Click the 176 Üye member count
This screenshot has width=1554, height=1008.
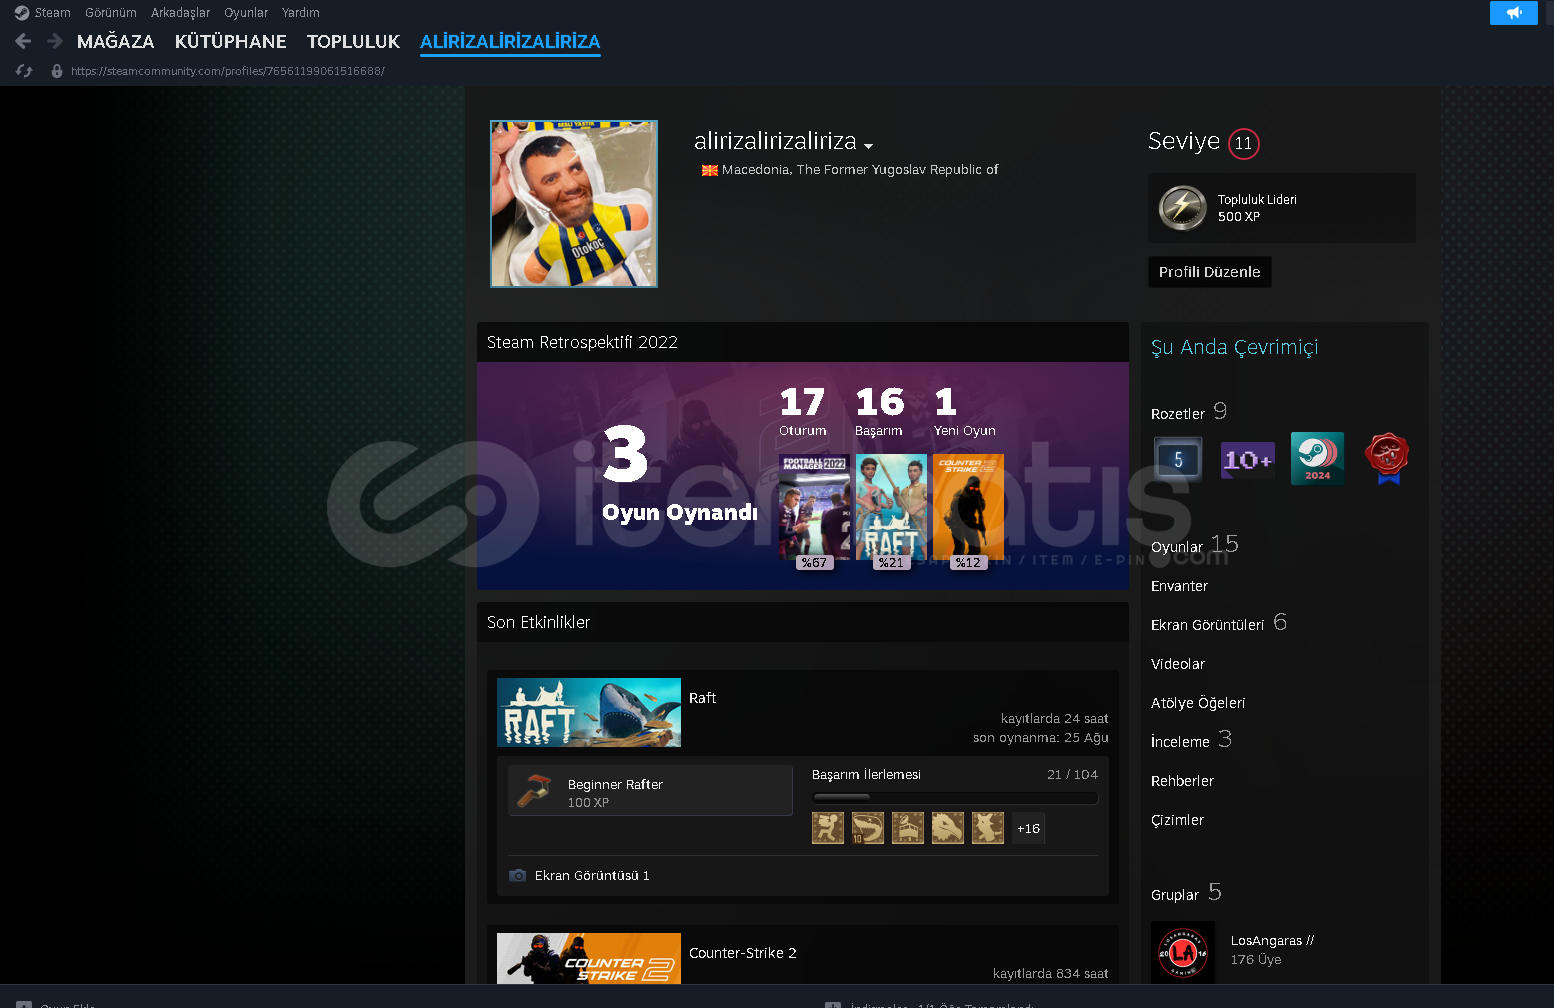tap(1256, 960)
